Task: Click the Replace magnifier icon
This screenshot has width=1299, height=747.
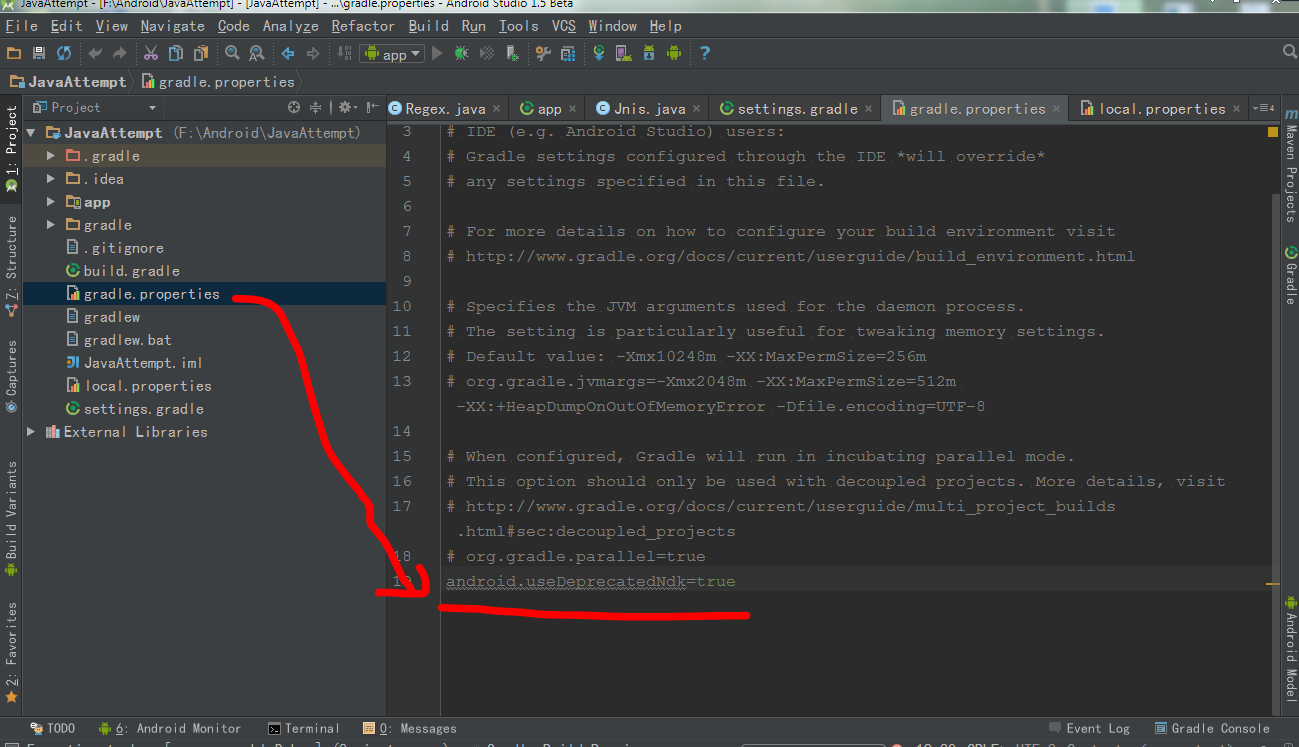Action: pos(257,53)
